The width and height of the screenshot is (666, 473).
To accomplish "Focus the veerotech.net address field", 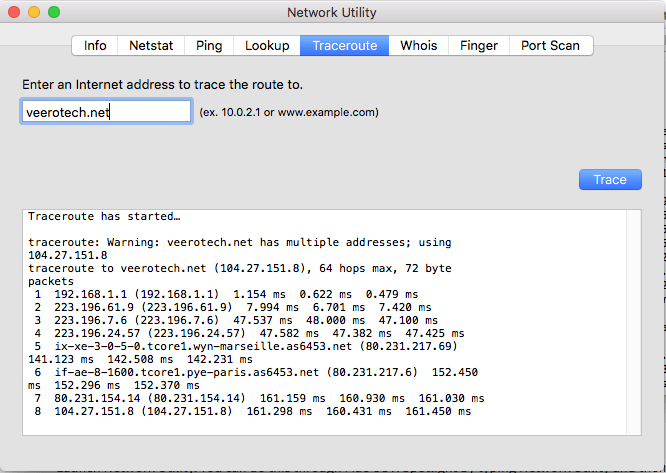I will [x=107, y=112].
